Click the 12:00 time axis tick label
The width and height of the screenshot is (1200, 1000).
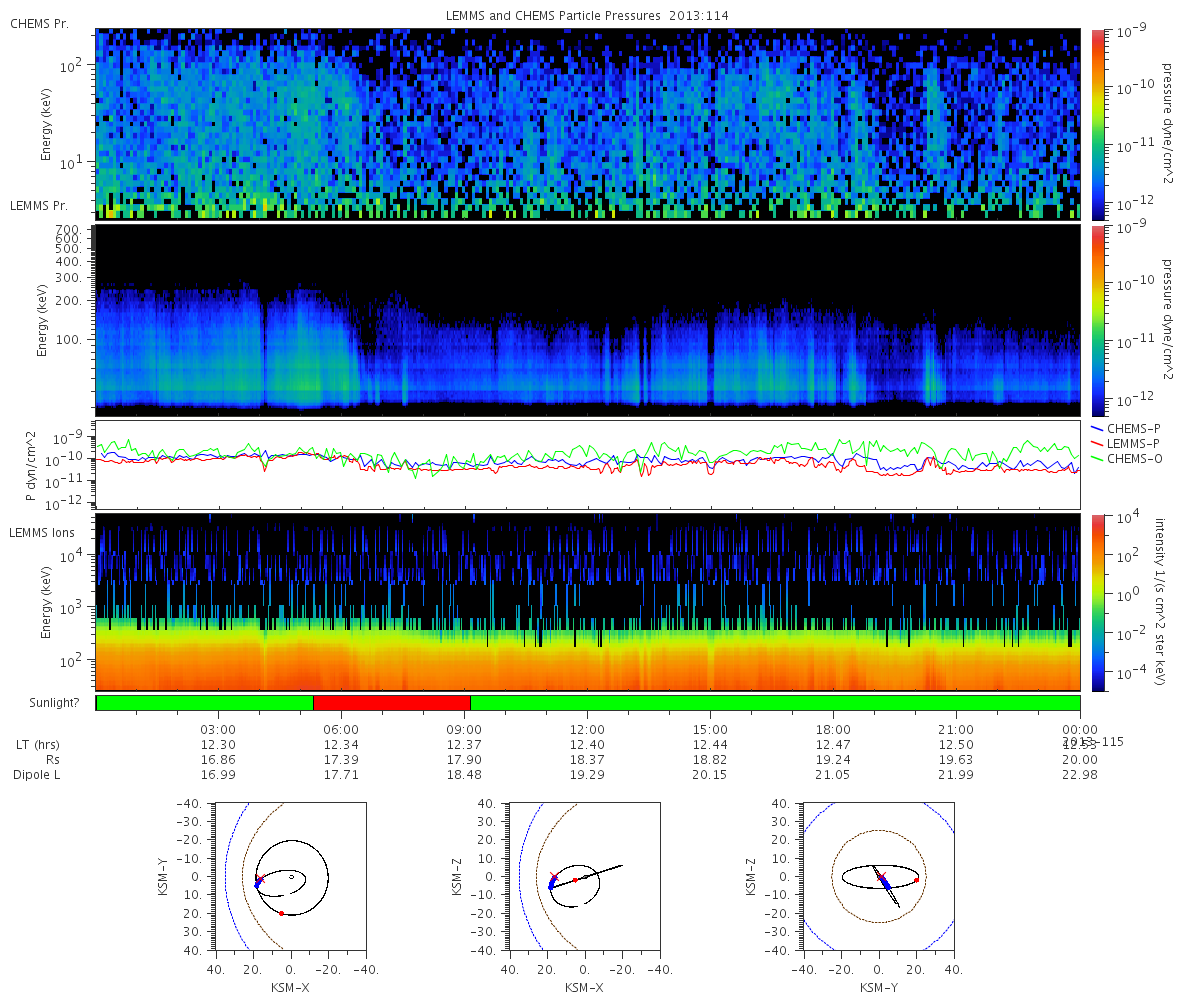click(x=587, y=730)
